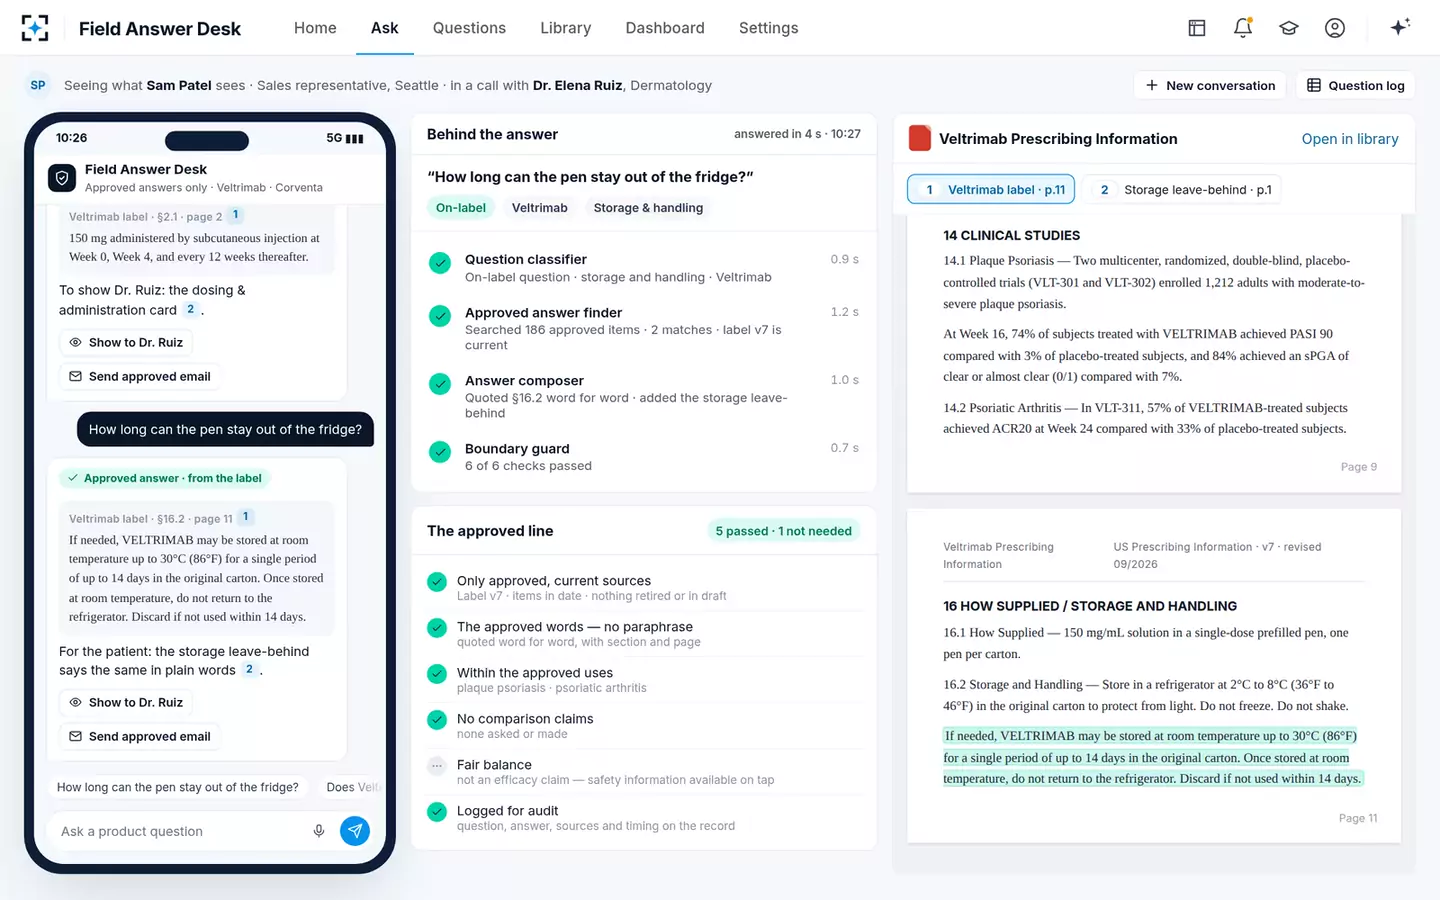Click the Field Answer Desk logo icon
This screenshot has width=1440, height=900.
click(35, 28)
